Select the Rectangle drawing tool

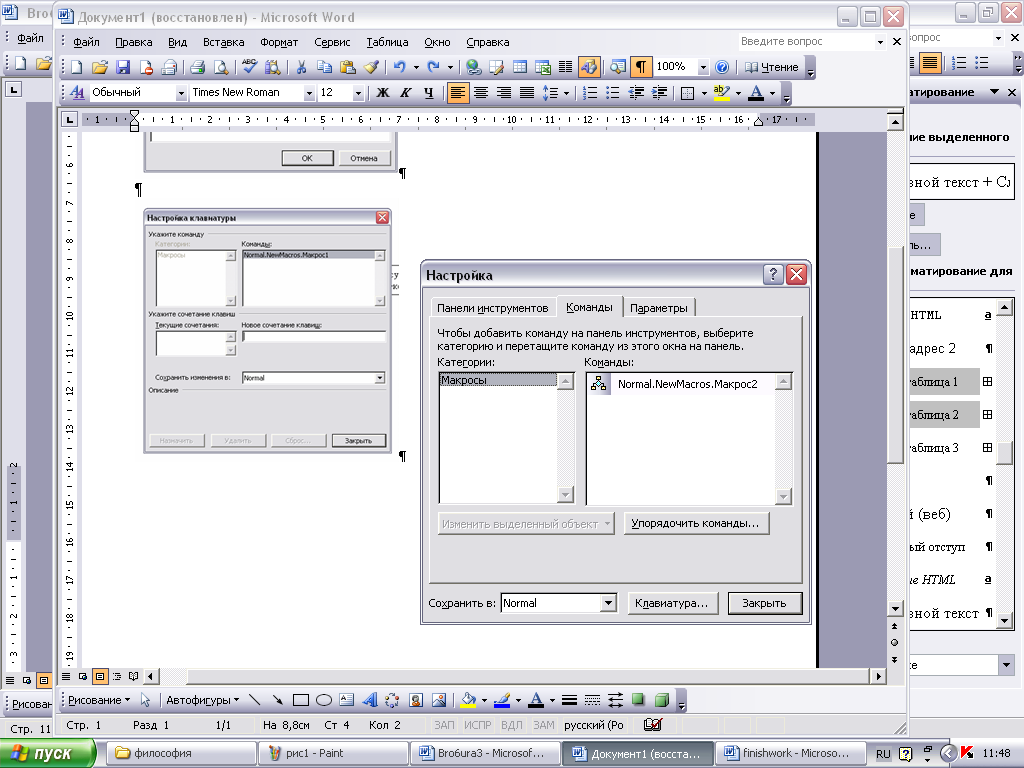(300, 700)
